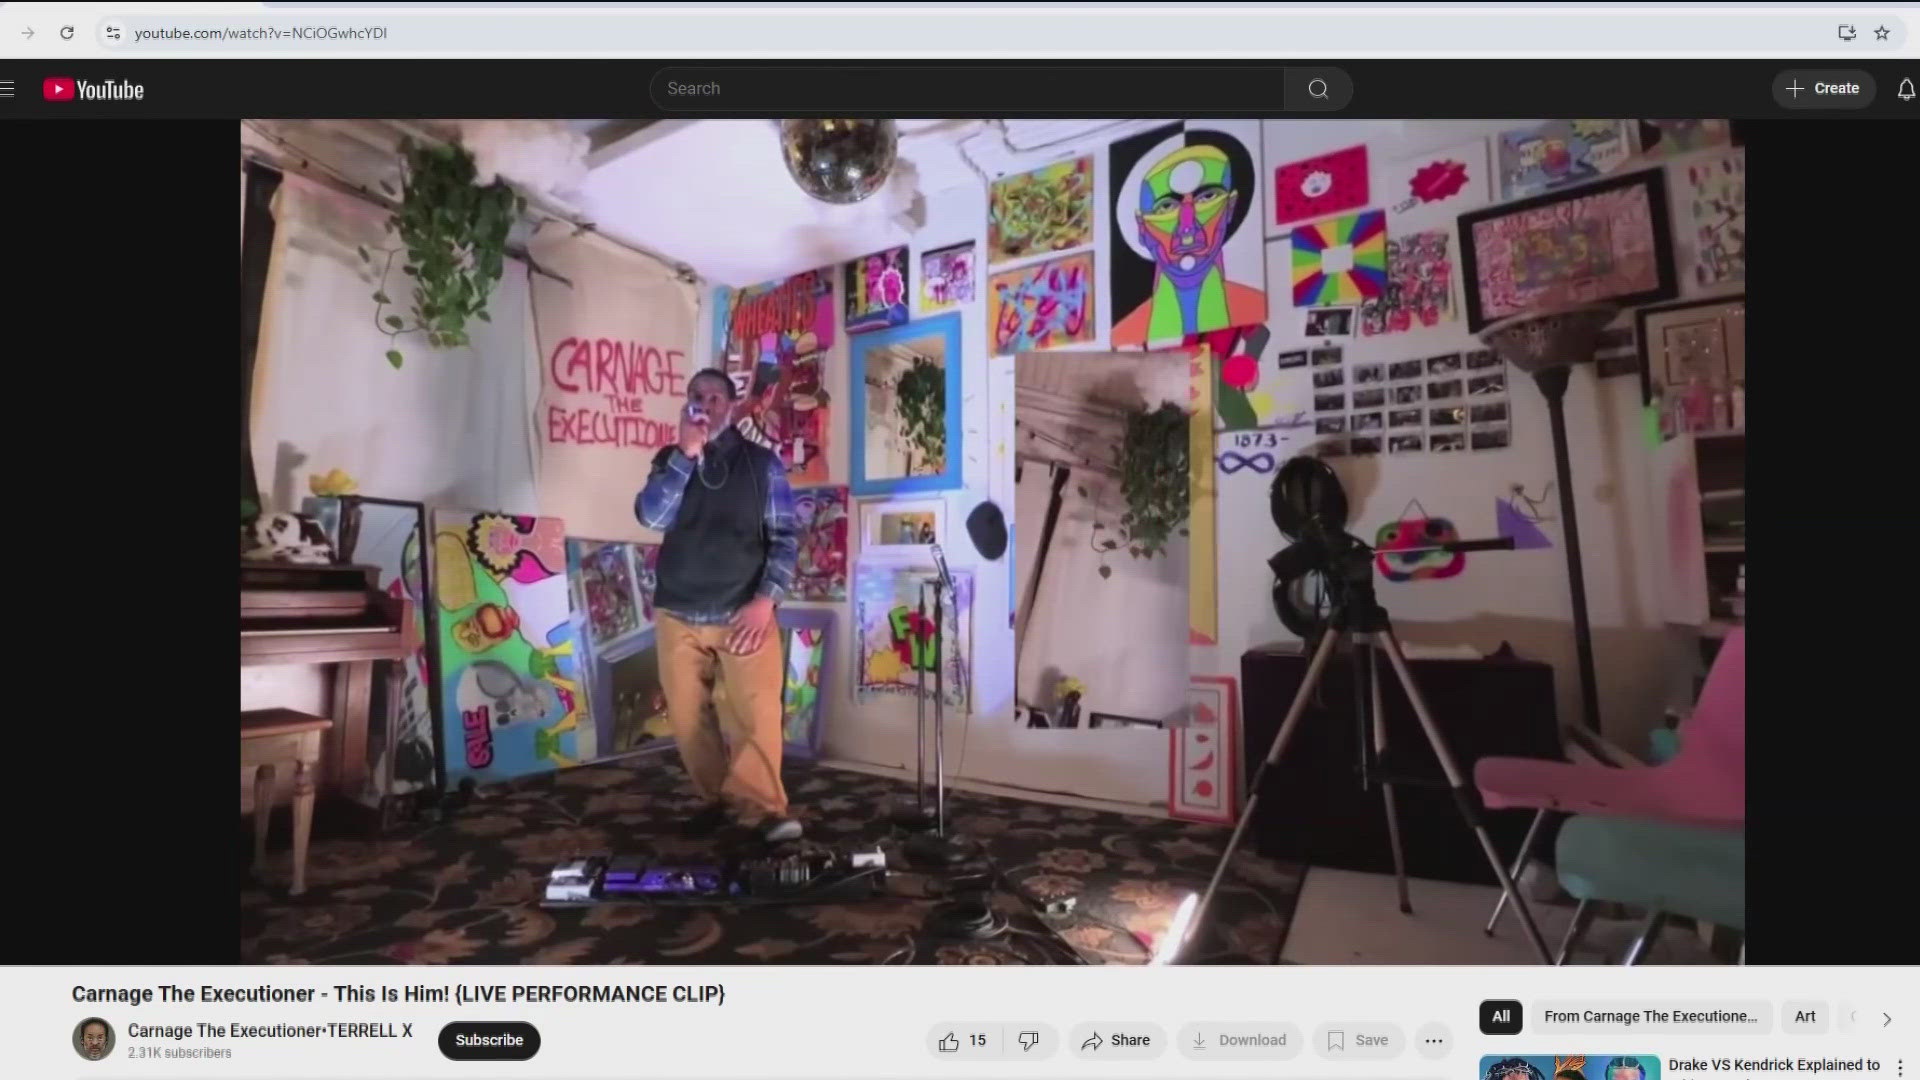This screenshot has height=1080, width=1920.
Task: Subscribe to Carnage The Executioner channel
Action: [x=489, y=1041]
